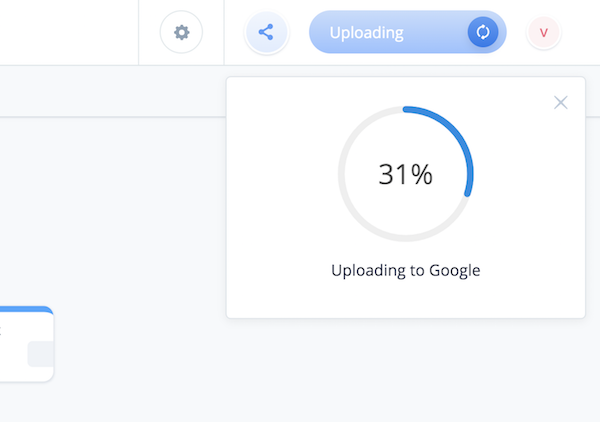Click the word Google in the upload status
Image resolution: width=600 pixels, height=422 pixels.
[455, 270]
